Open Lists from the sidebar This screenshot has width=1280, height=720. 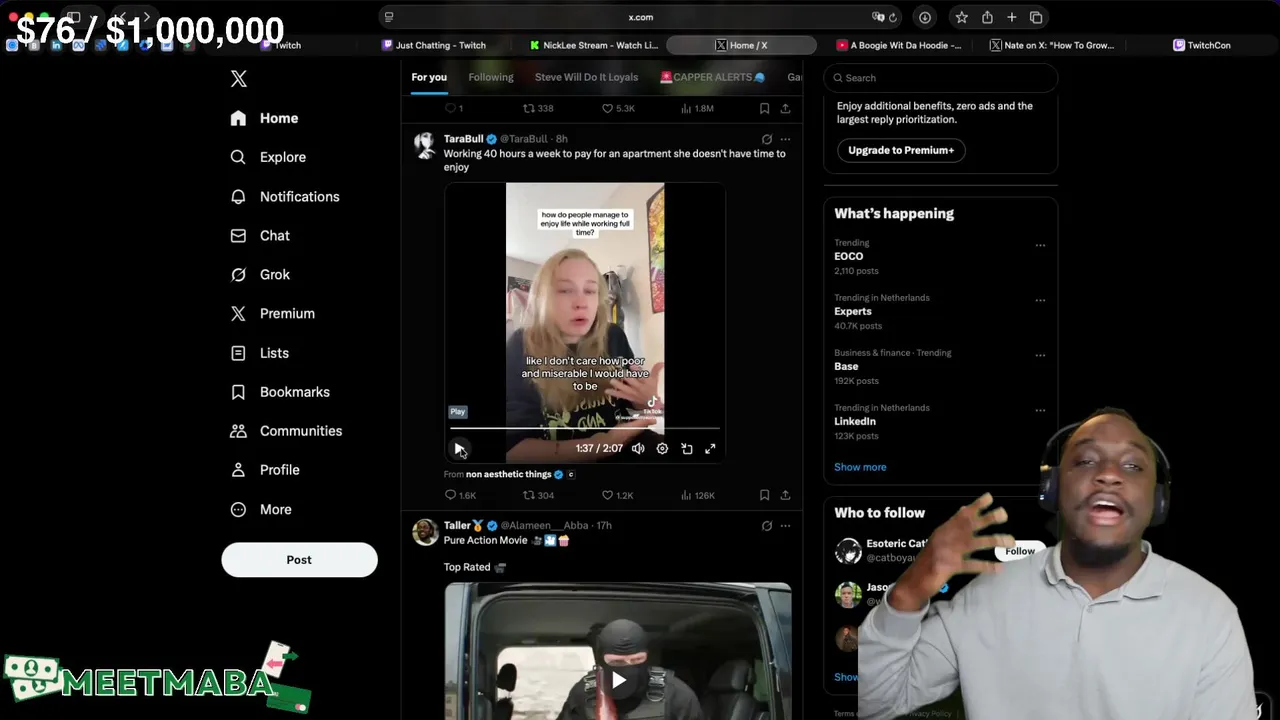click(259, 353)
